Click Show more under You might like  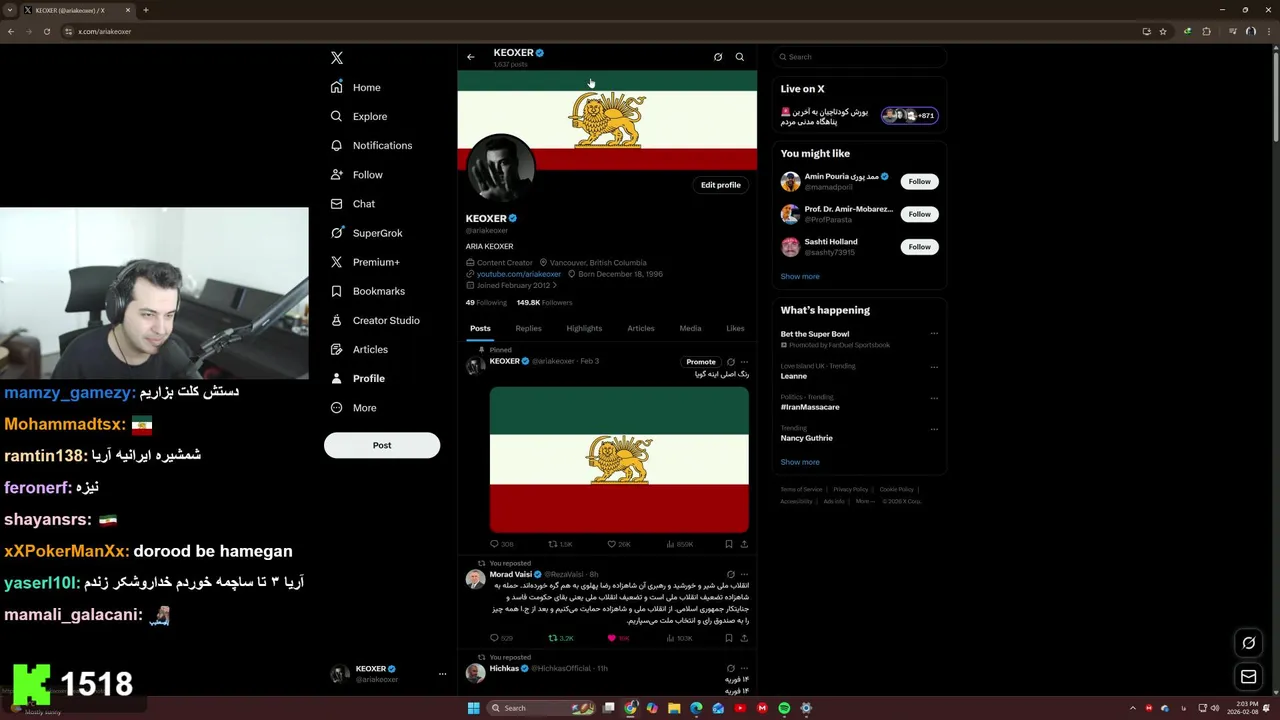click(x=800, y=276)
